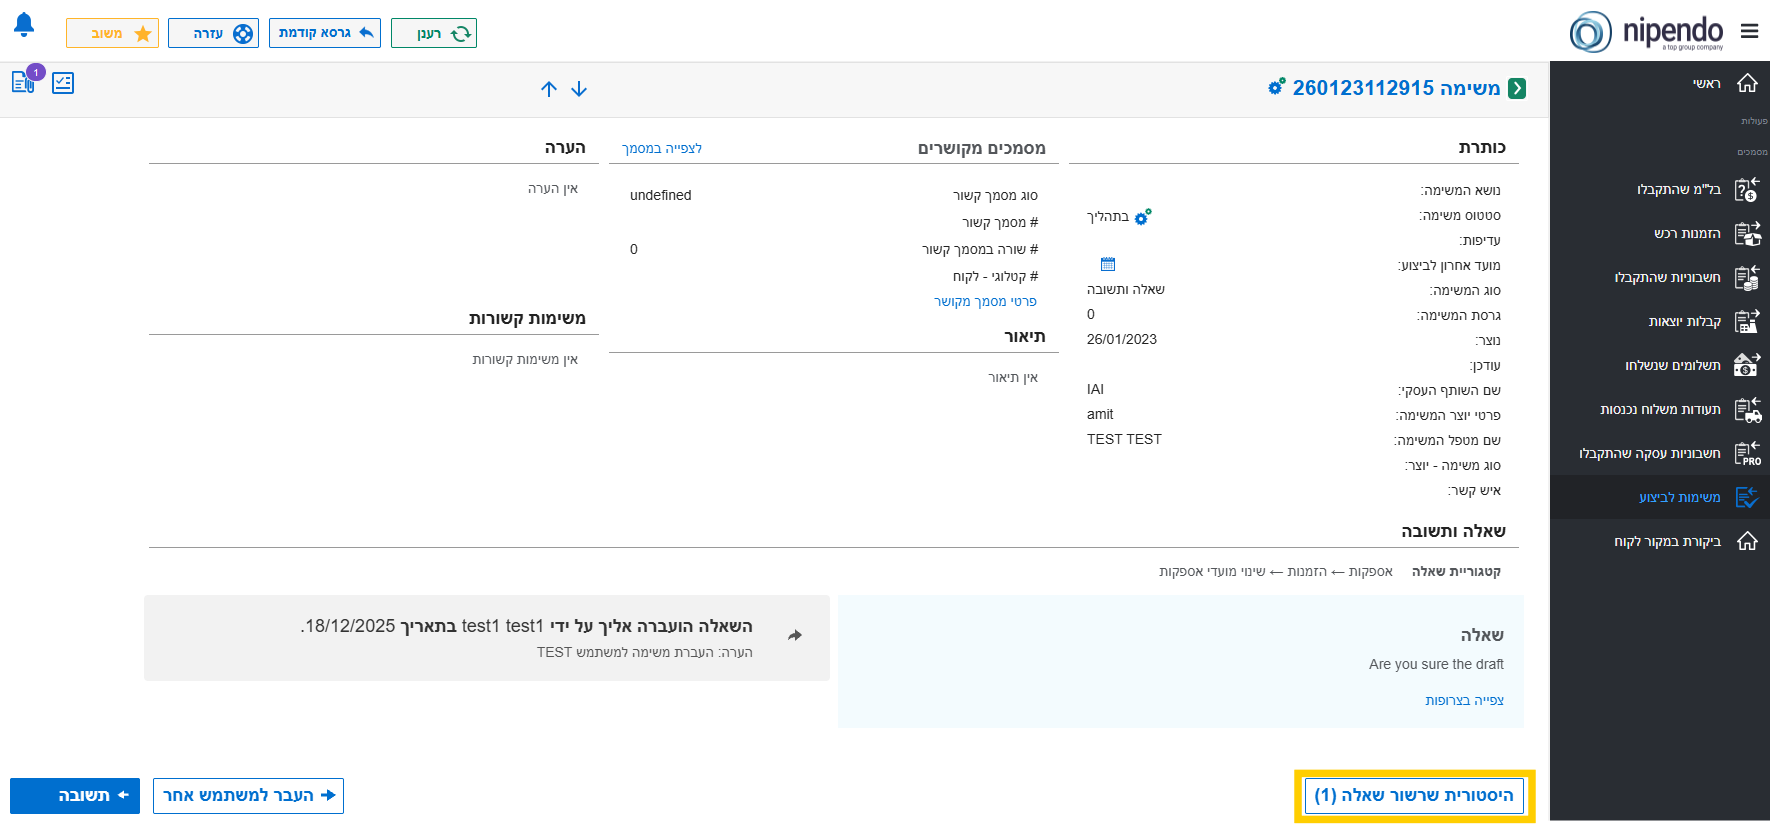Click forward arrow icon in transferred-question note
The width and height of the screenshot is (1770, 824).
795,635
